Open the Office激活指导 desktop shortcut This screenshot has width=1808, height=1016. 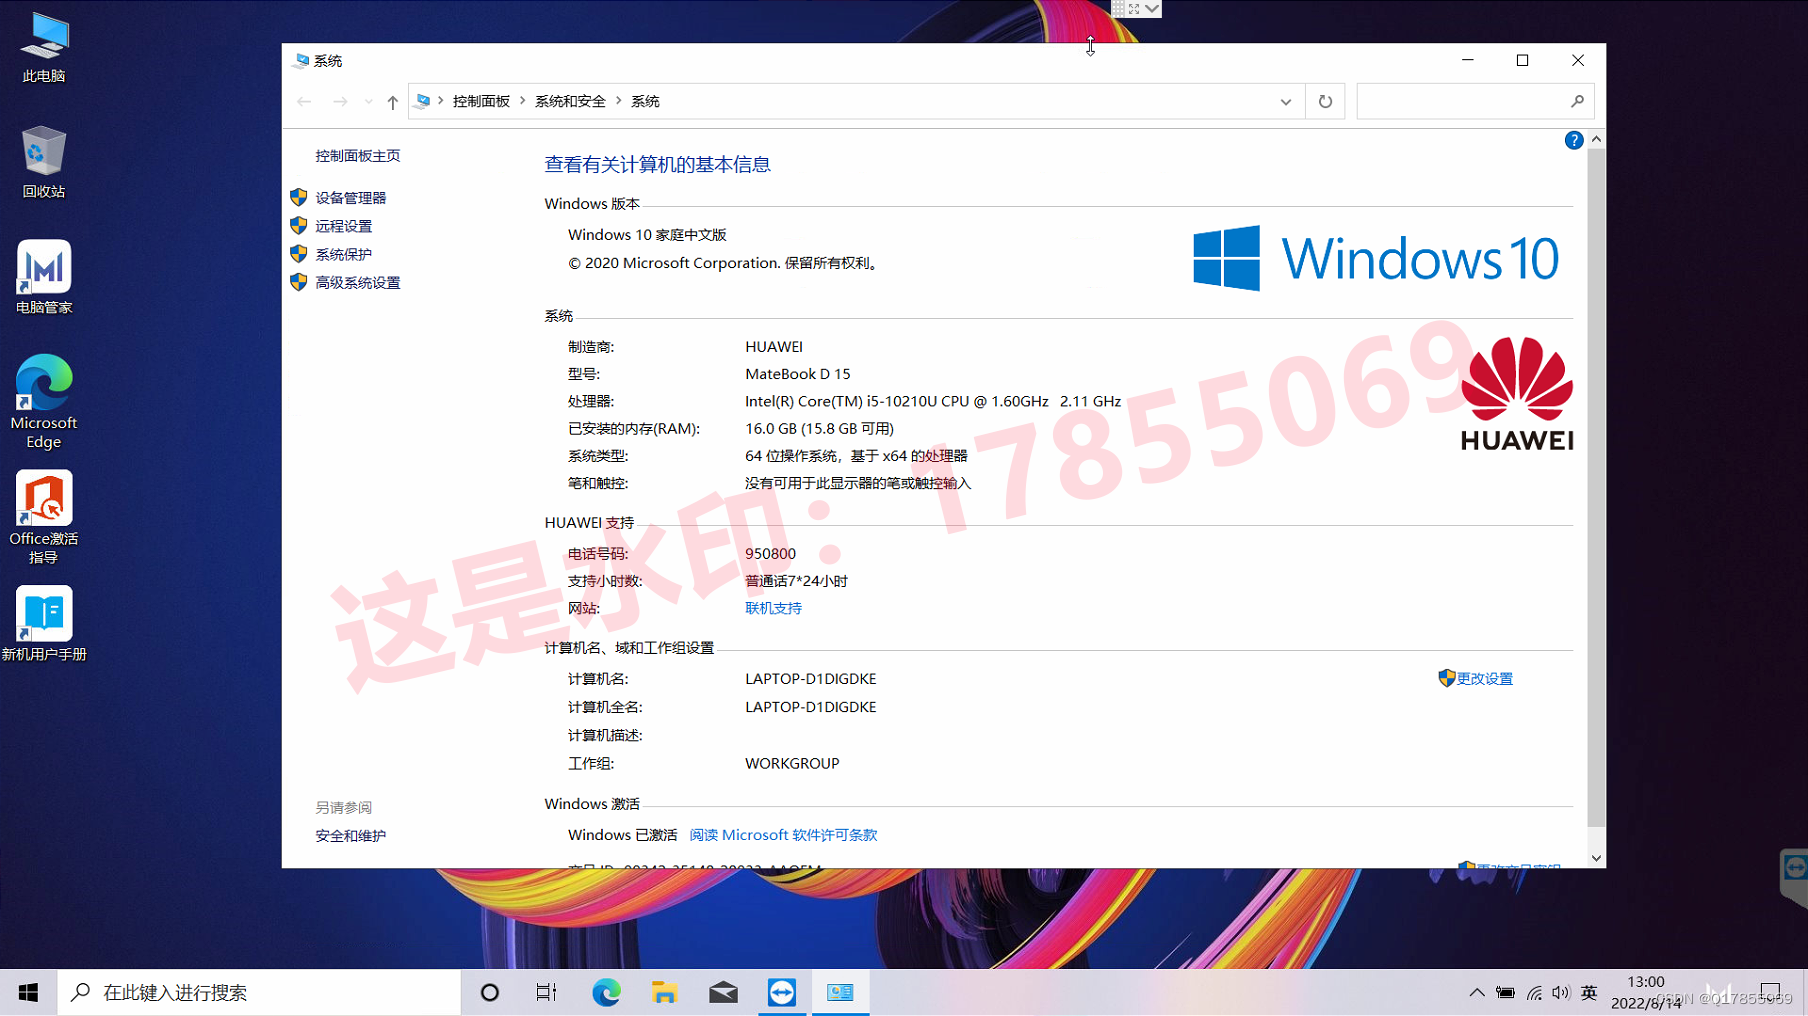point(44,517)
